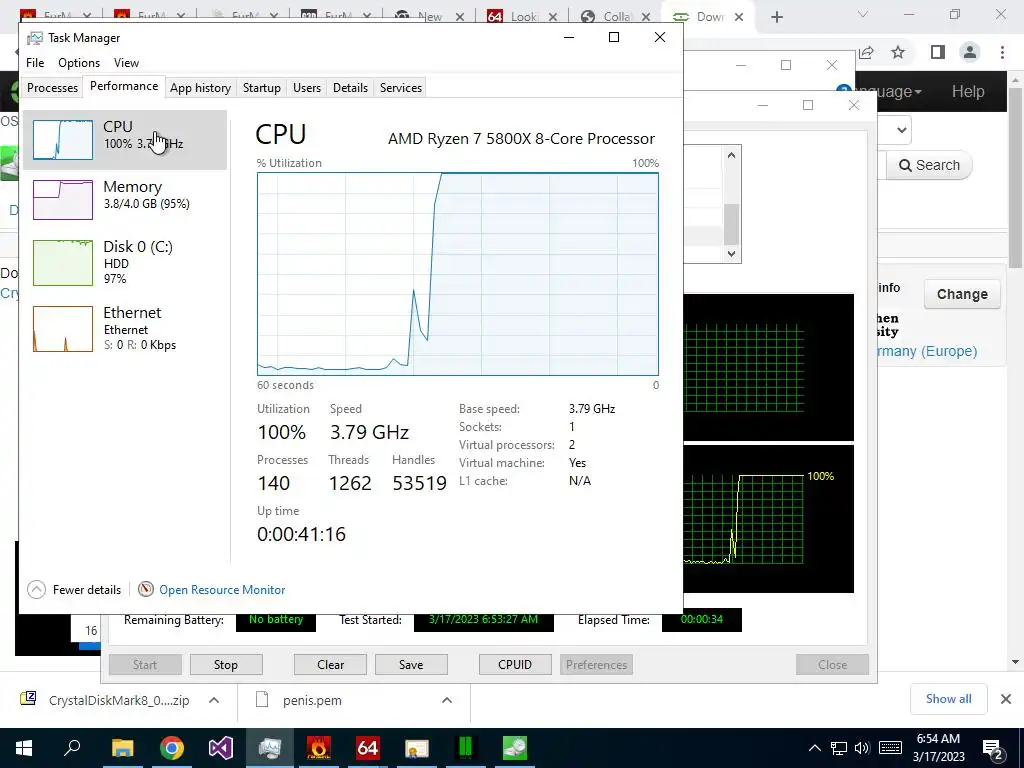Select the Memory entry in sidebar
The height and width of the screenshot is (768, 1024).
tap(125, 199)
